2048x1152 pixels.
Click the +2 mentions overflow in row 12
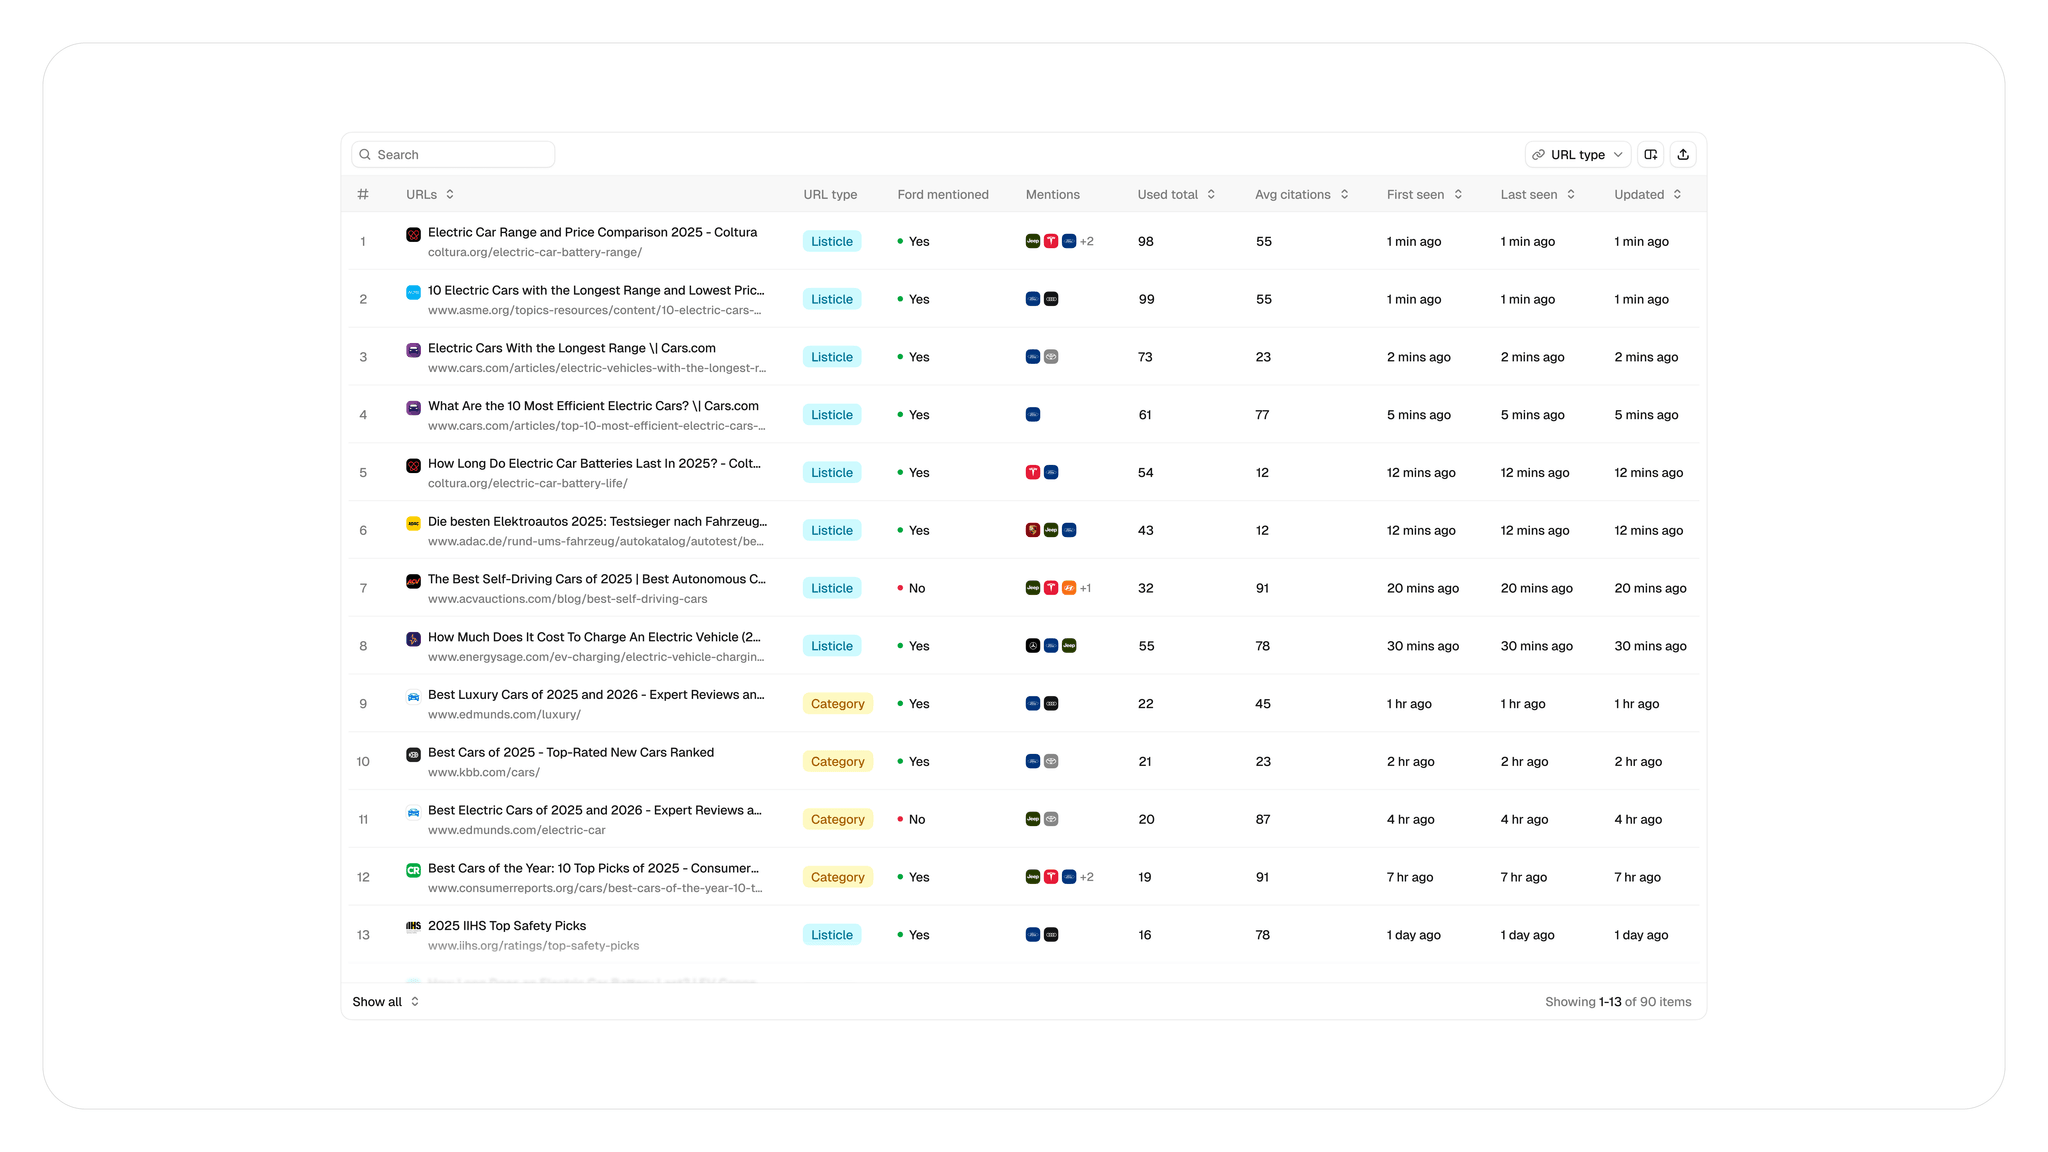[1087, 877]
